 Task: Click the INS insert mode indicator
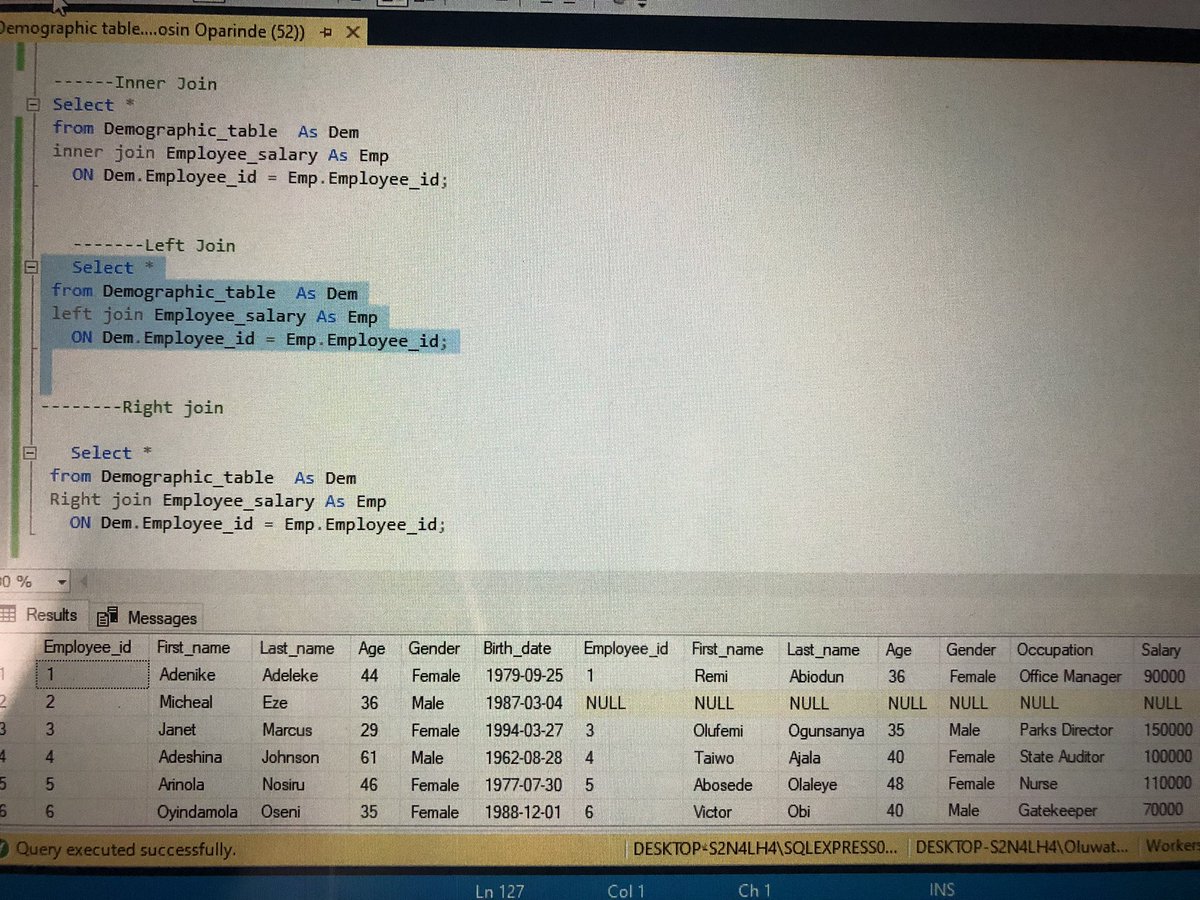click(x=941, y=889)
